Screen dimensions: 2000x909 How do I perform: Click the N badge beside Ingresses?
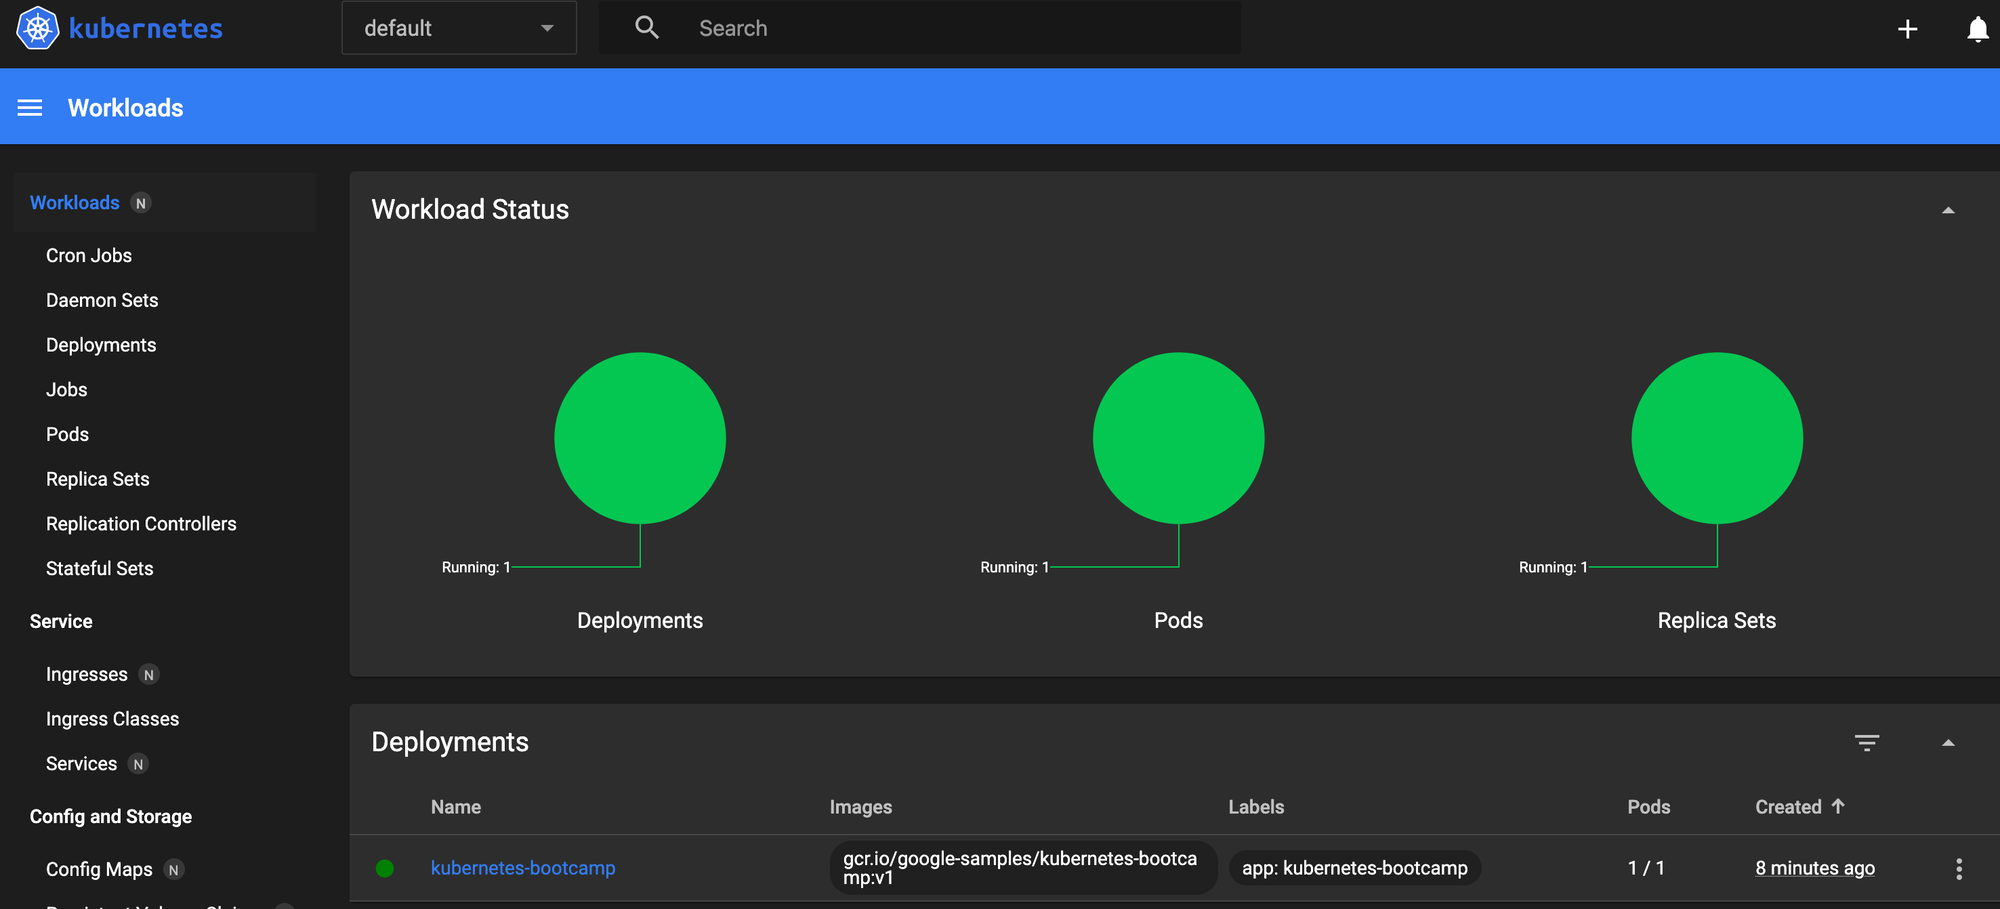[149, 675]
